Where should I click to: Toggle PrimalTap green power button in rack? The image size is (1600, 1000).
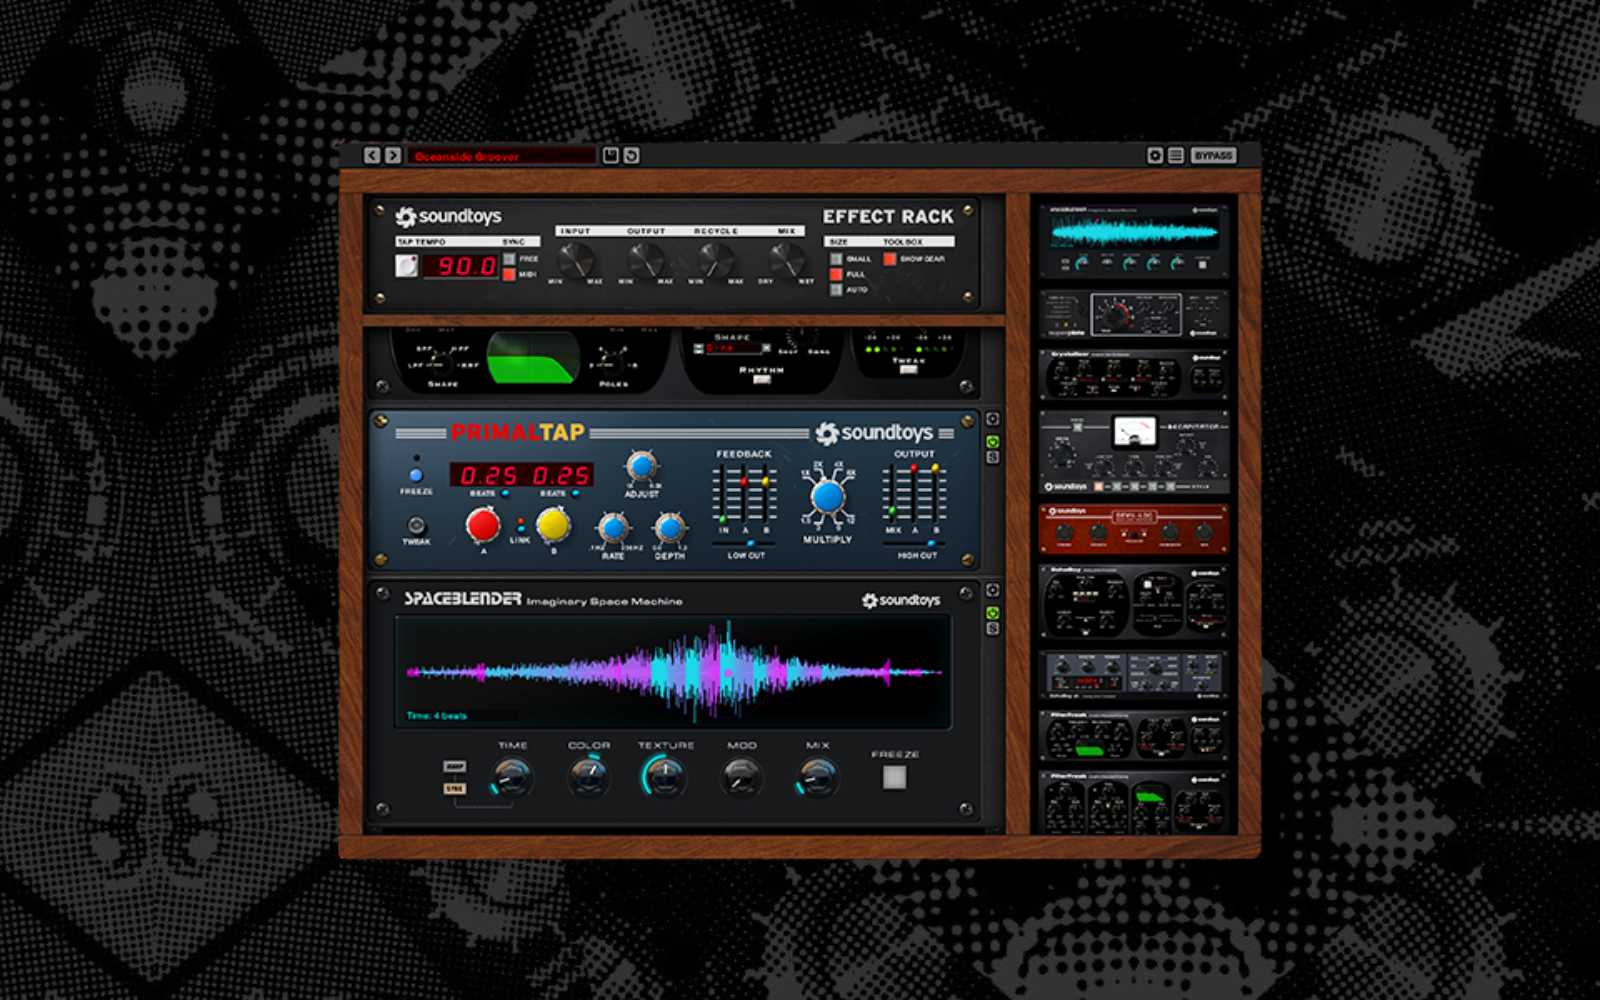[x=992, y=441]
